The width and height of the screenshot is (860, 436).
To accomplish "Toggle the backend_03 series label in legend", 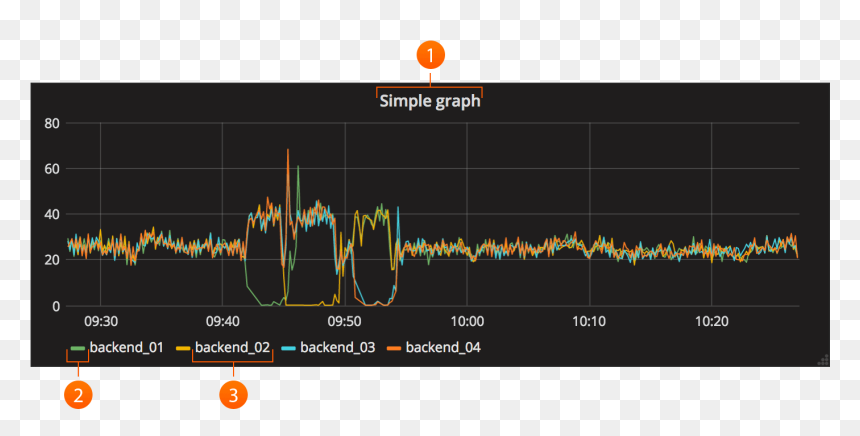I will click(x=338, y=348).
